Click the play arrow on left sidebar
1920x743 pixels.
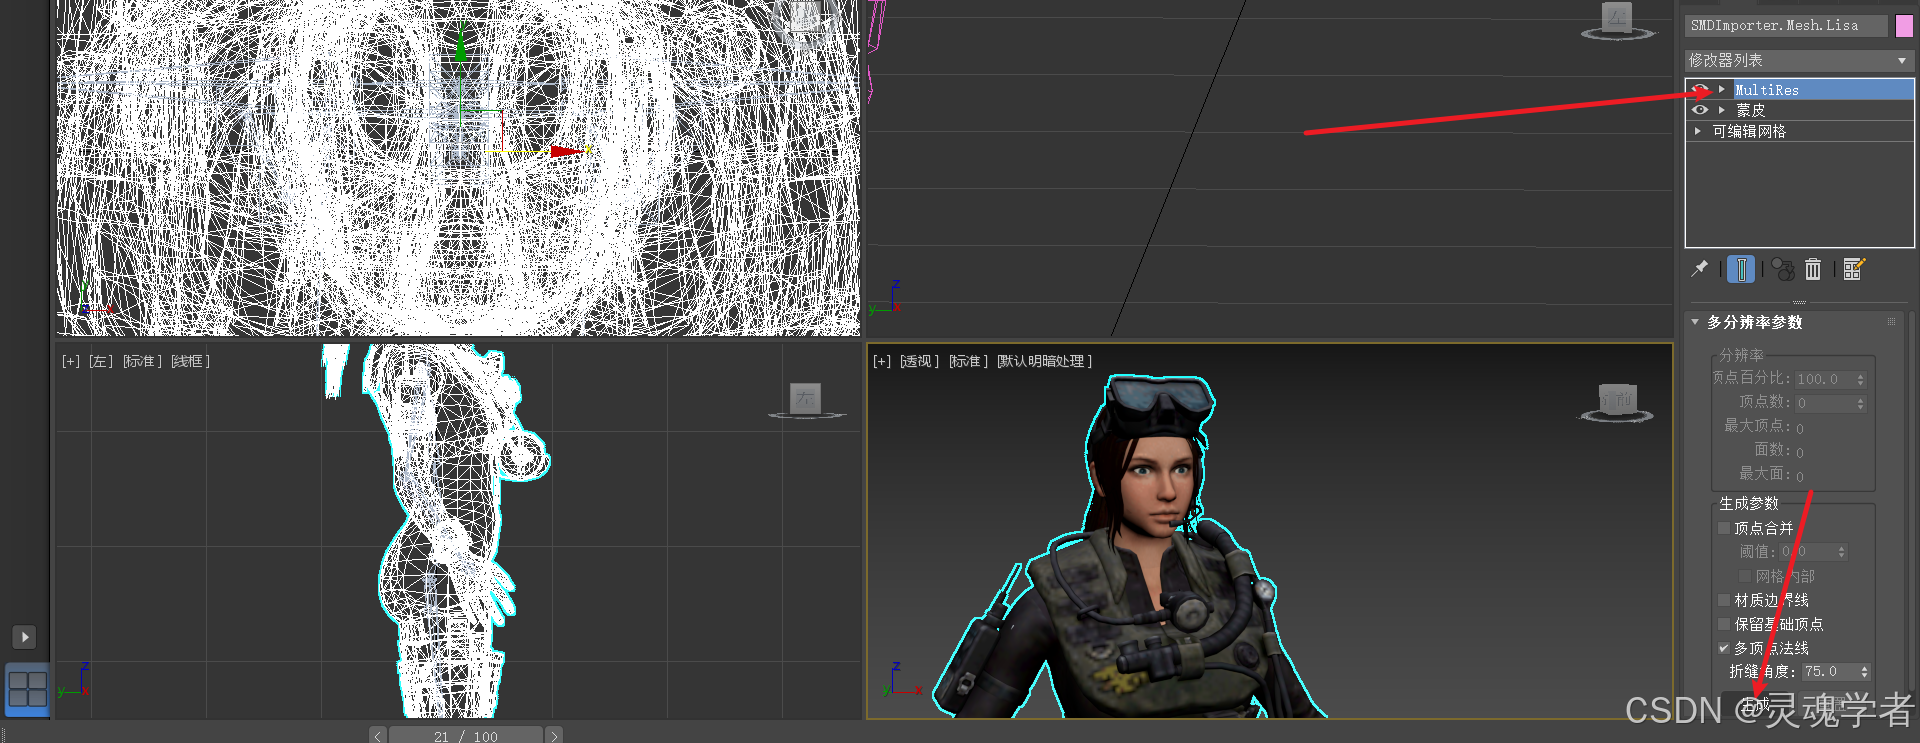[x=25, y=637]
